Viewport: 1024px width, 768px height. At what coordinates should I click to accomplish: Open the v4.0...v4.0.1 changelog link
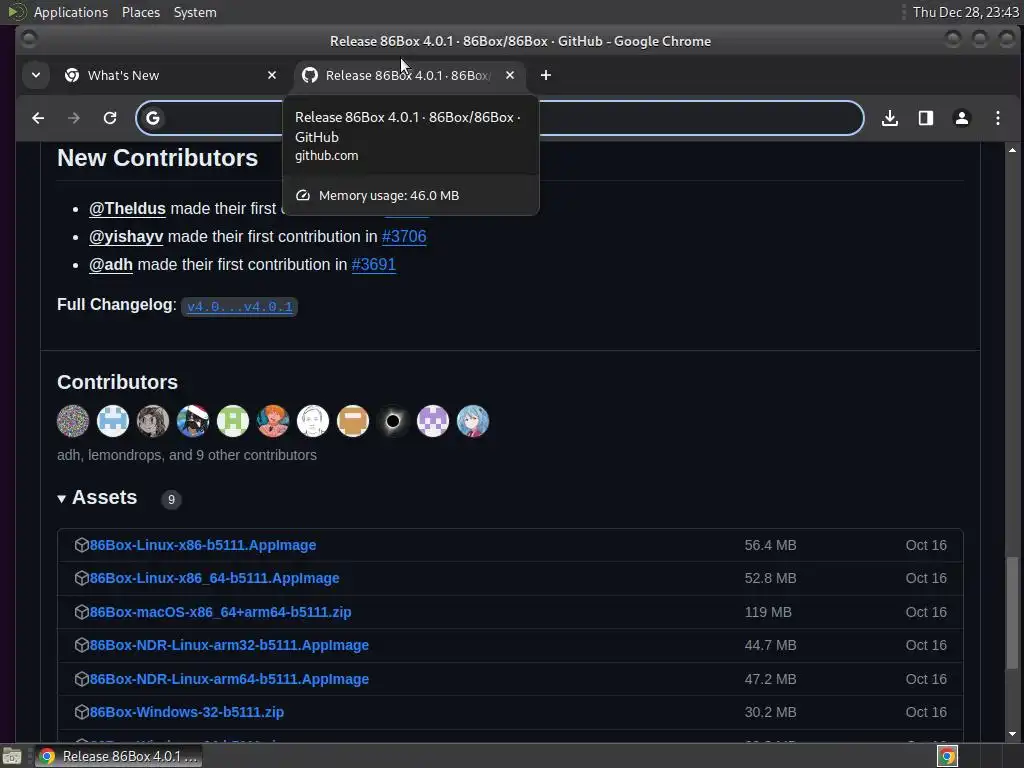[x=240, y=306]
